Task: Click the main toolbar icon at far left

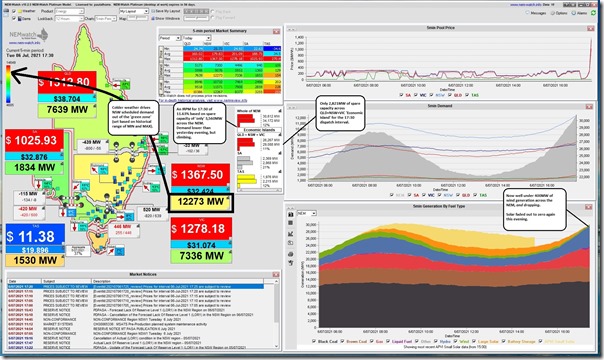Action: click(x=6, y=12)
